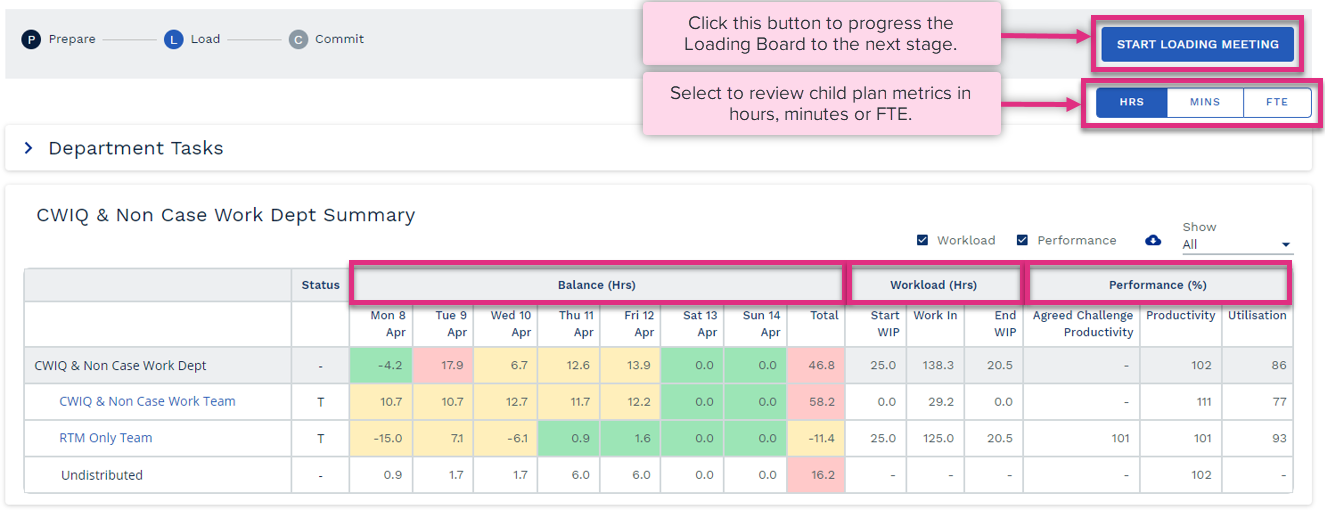This screenshot has height=511, width=1325.
Task: Click the Start WIP column header
Action: [x=875, y=324]
